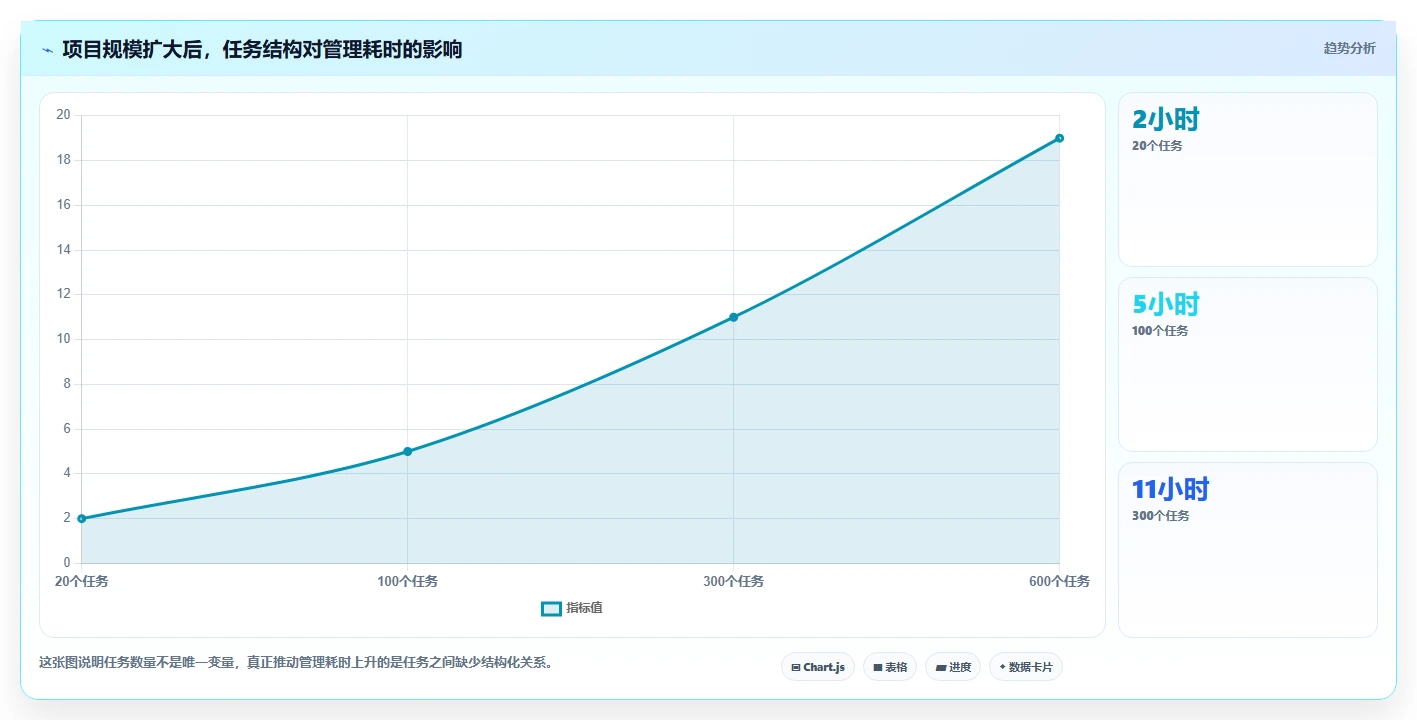Image resolution: width=1417 pixels, height=720 pixels.
Task: Open the 11小时 data card
Action: coord(1247,549)
